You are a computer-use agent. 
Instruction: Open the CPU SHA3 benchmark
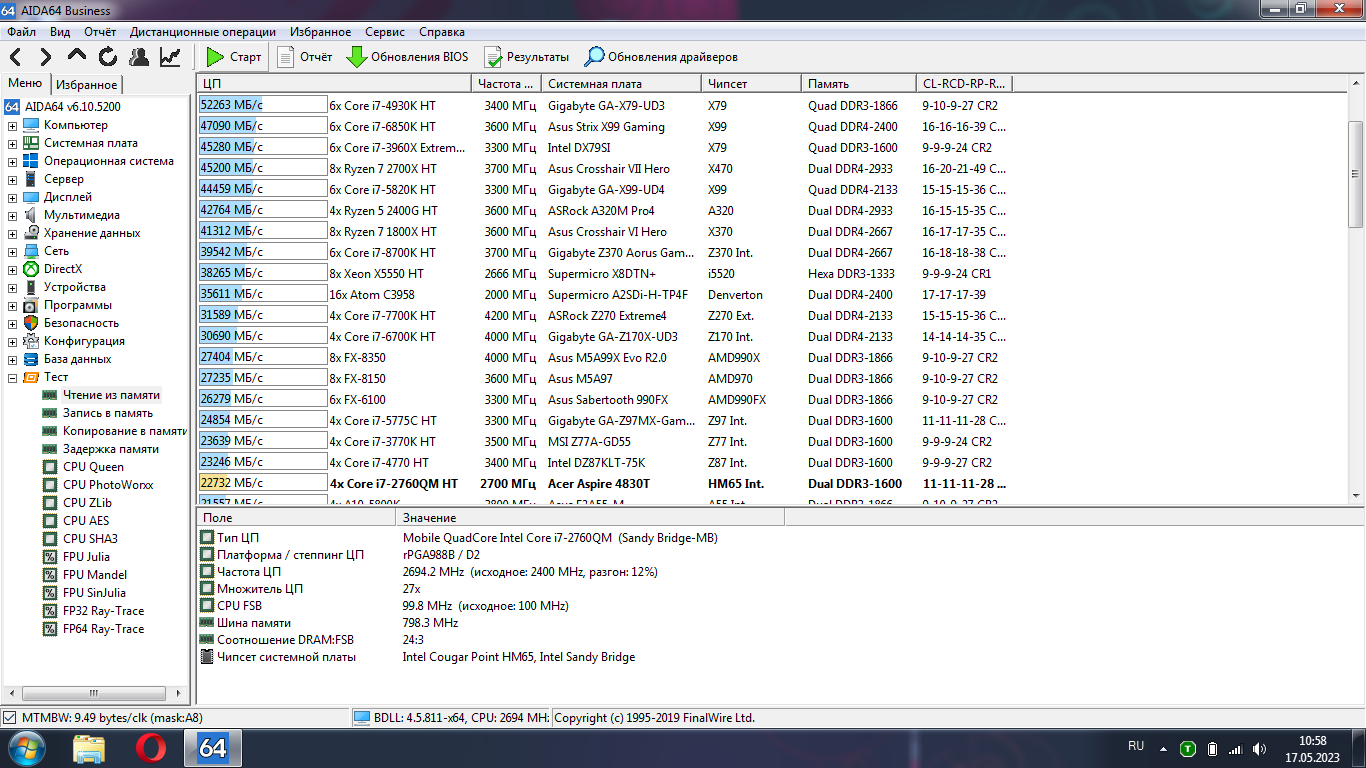90,539
